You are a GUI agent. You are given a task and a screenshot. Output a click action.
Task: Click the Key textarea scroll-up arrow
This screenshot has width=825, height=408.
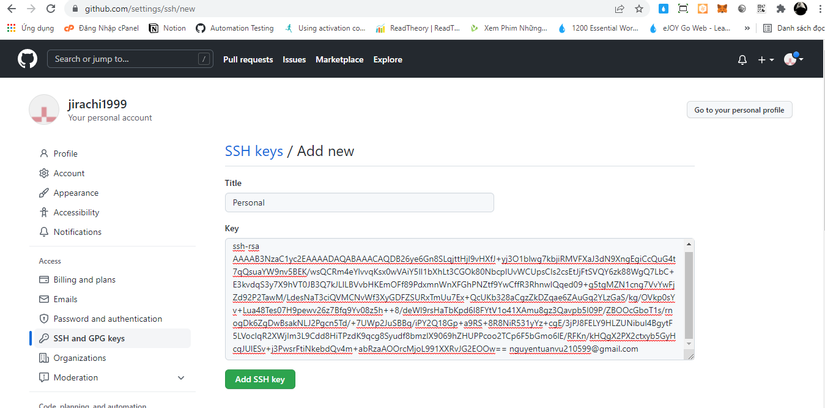[689, 244]
